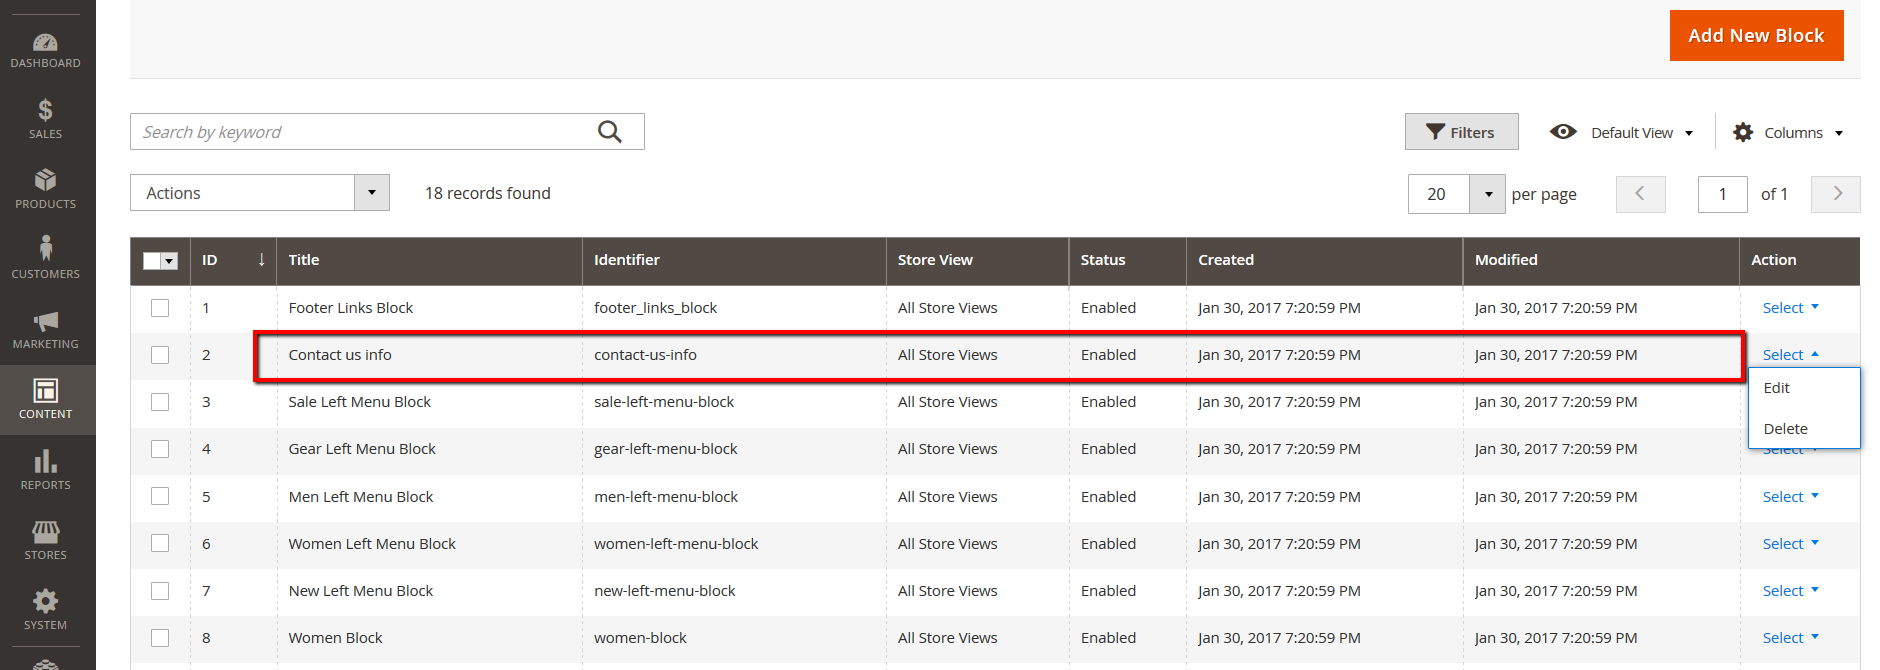Tick checkbox for Women Left Menu Block
The image size is (1880, 670).
point(160,543)
